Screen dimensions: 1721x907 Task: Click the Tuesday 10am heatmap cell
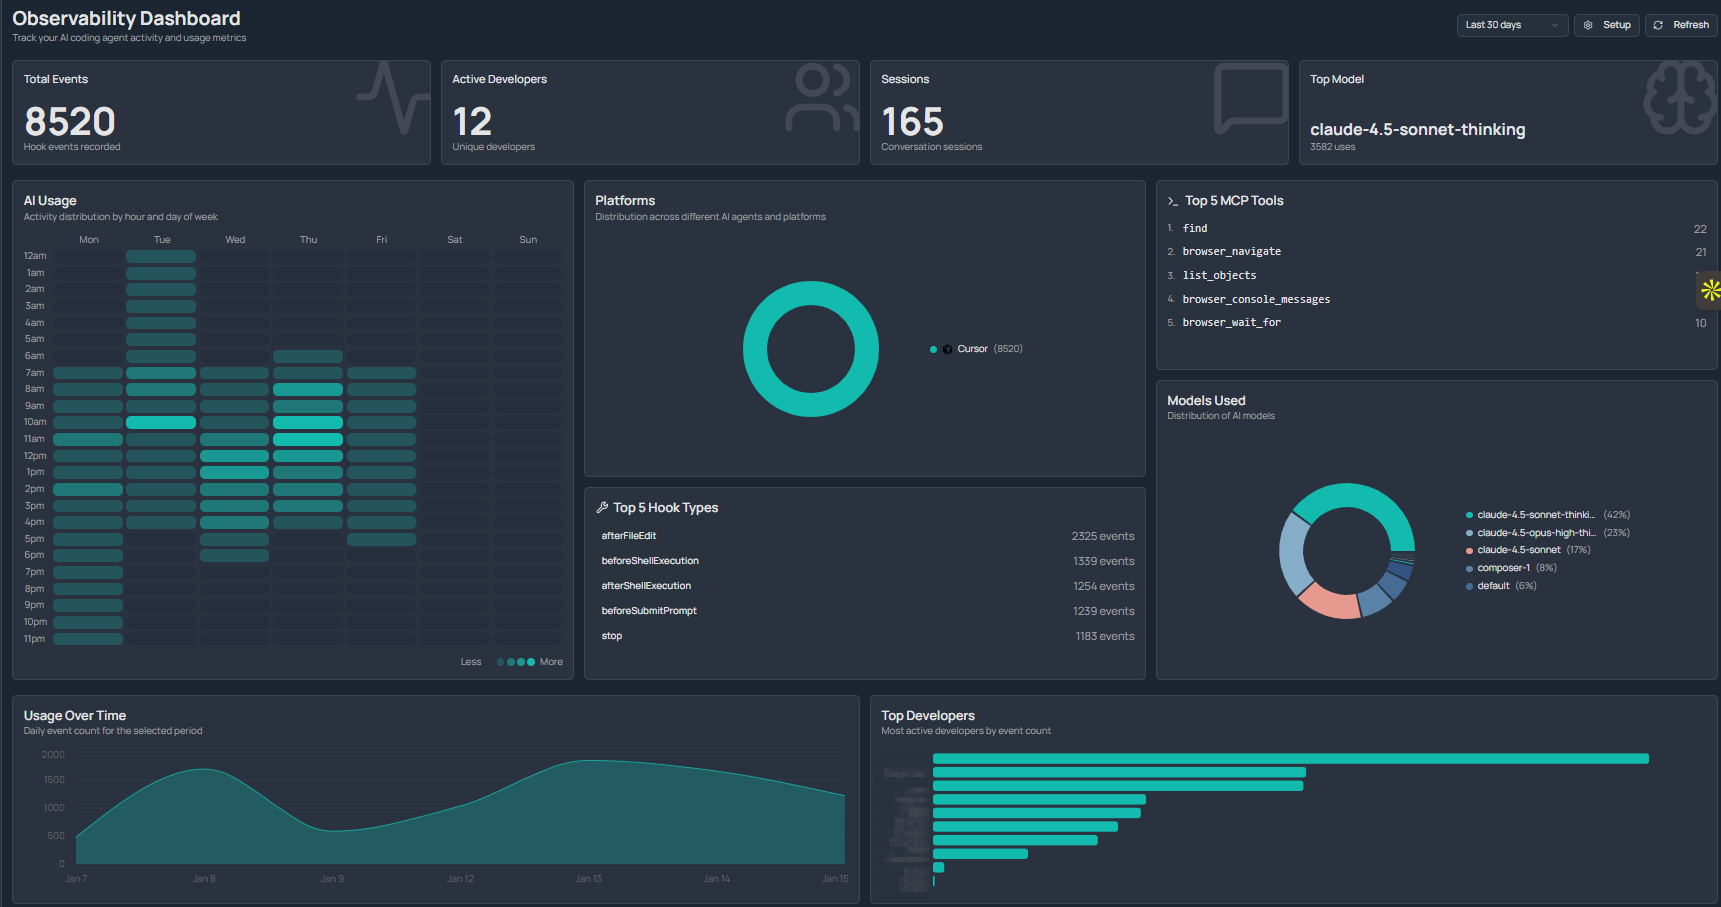[x=161, y=423]
